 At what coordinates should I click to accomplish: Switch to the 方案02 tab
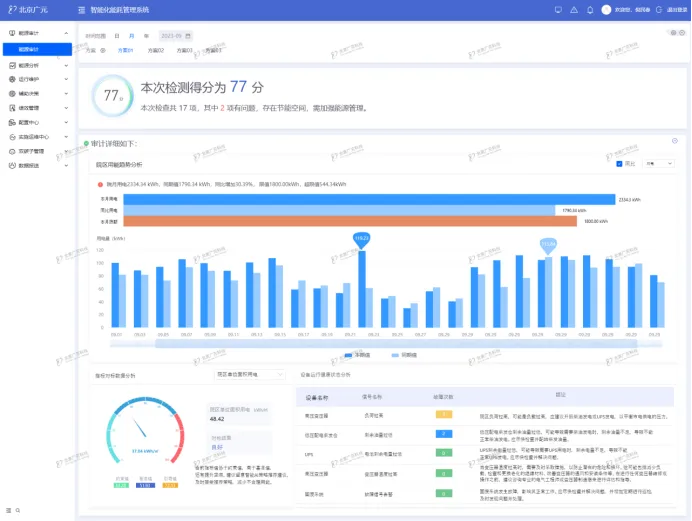tap(155, 49)
